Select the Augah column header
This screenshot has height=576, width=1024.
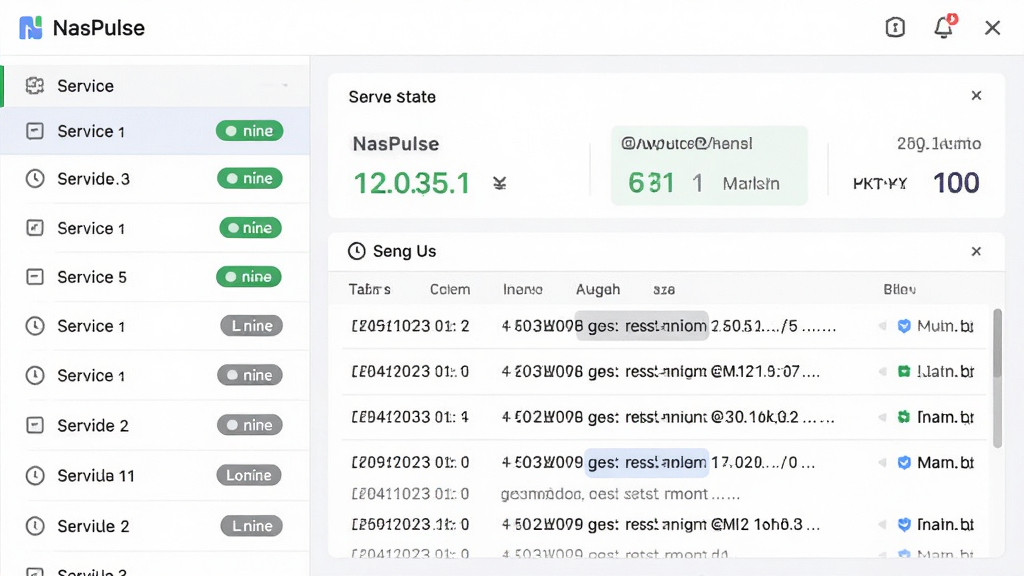[598, 289]
